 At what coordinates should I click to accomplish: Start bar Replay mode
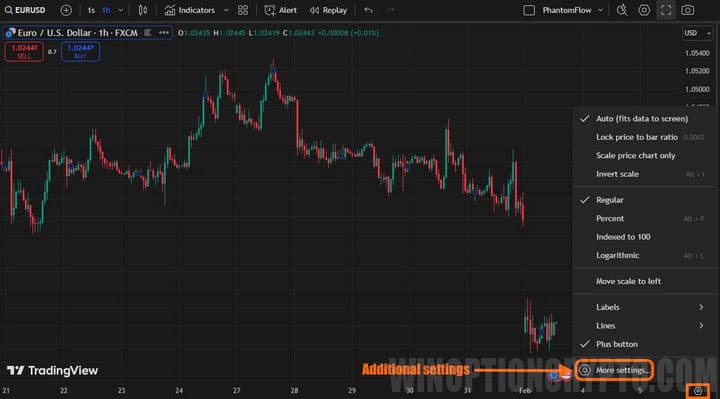(x=328, y=10)
